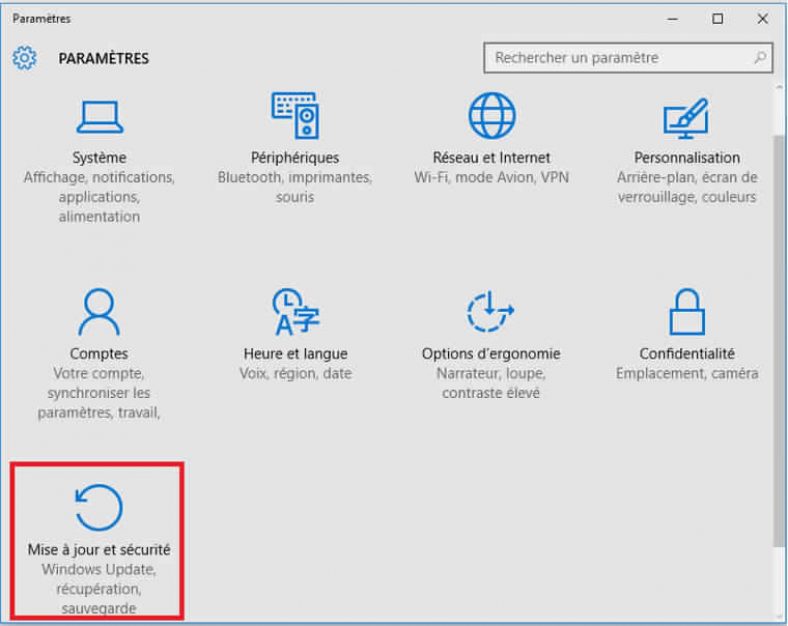Viewport: 788px width, 626px height.
Task: Click the Réseau et Internet label
Action: [x=491, y=157]
